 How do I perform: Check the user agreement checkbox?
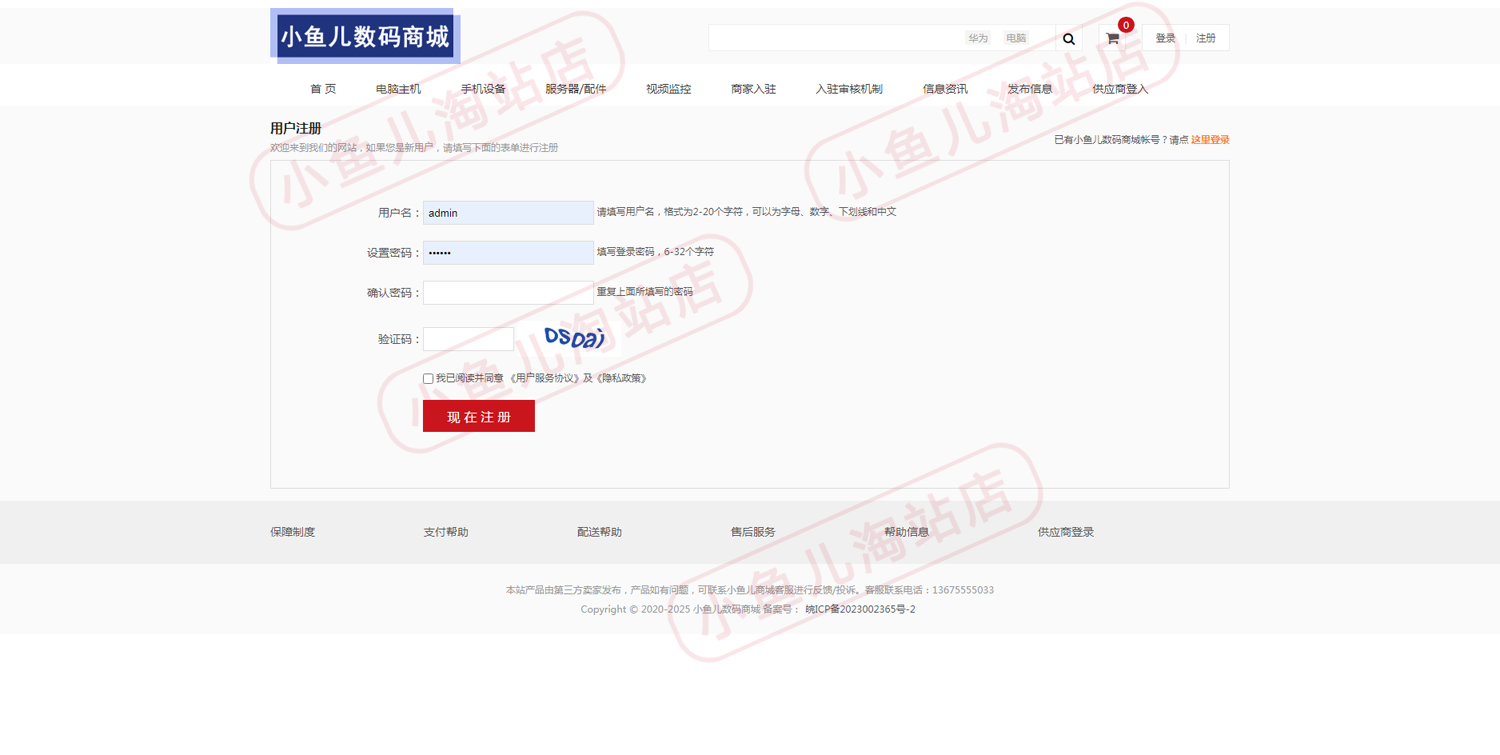[428, 379]
